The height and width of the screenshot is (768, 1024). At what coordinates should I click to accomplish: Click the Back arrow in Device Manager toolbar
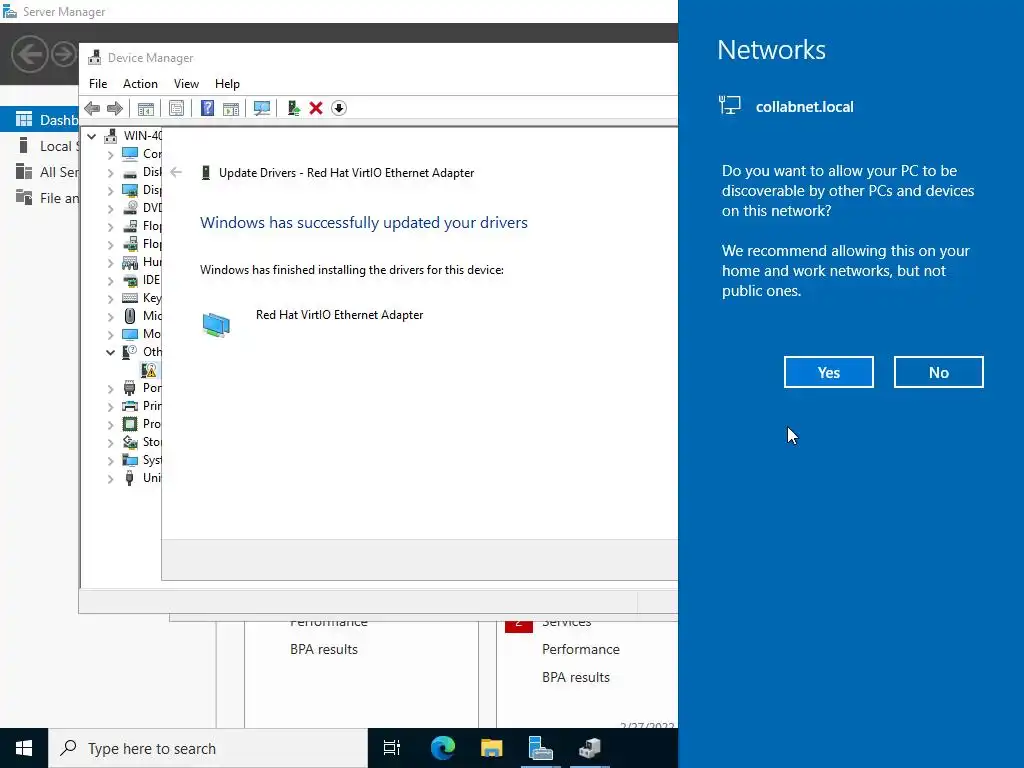[x=92, y=108]
